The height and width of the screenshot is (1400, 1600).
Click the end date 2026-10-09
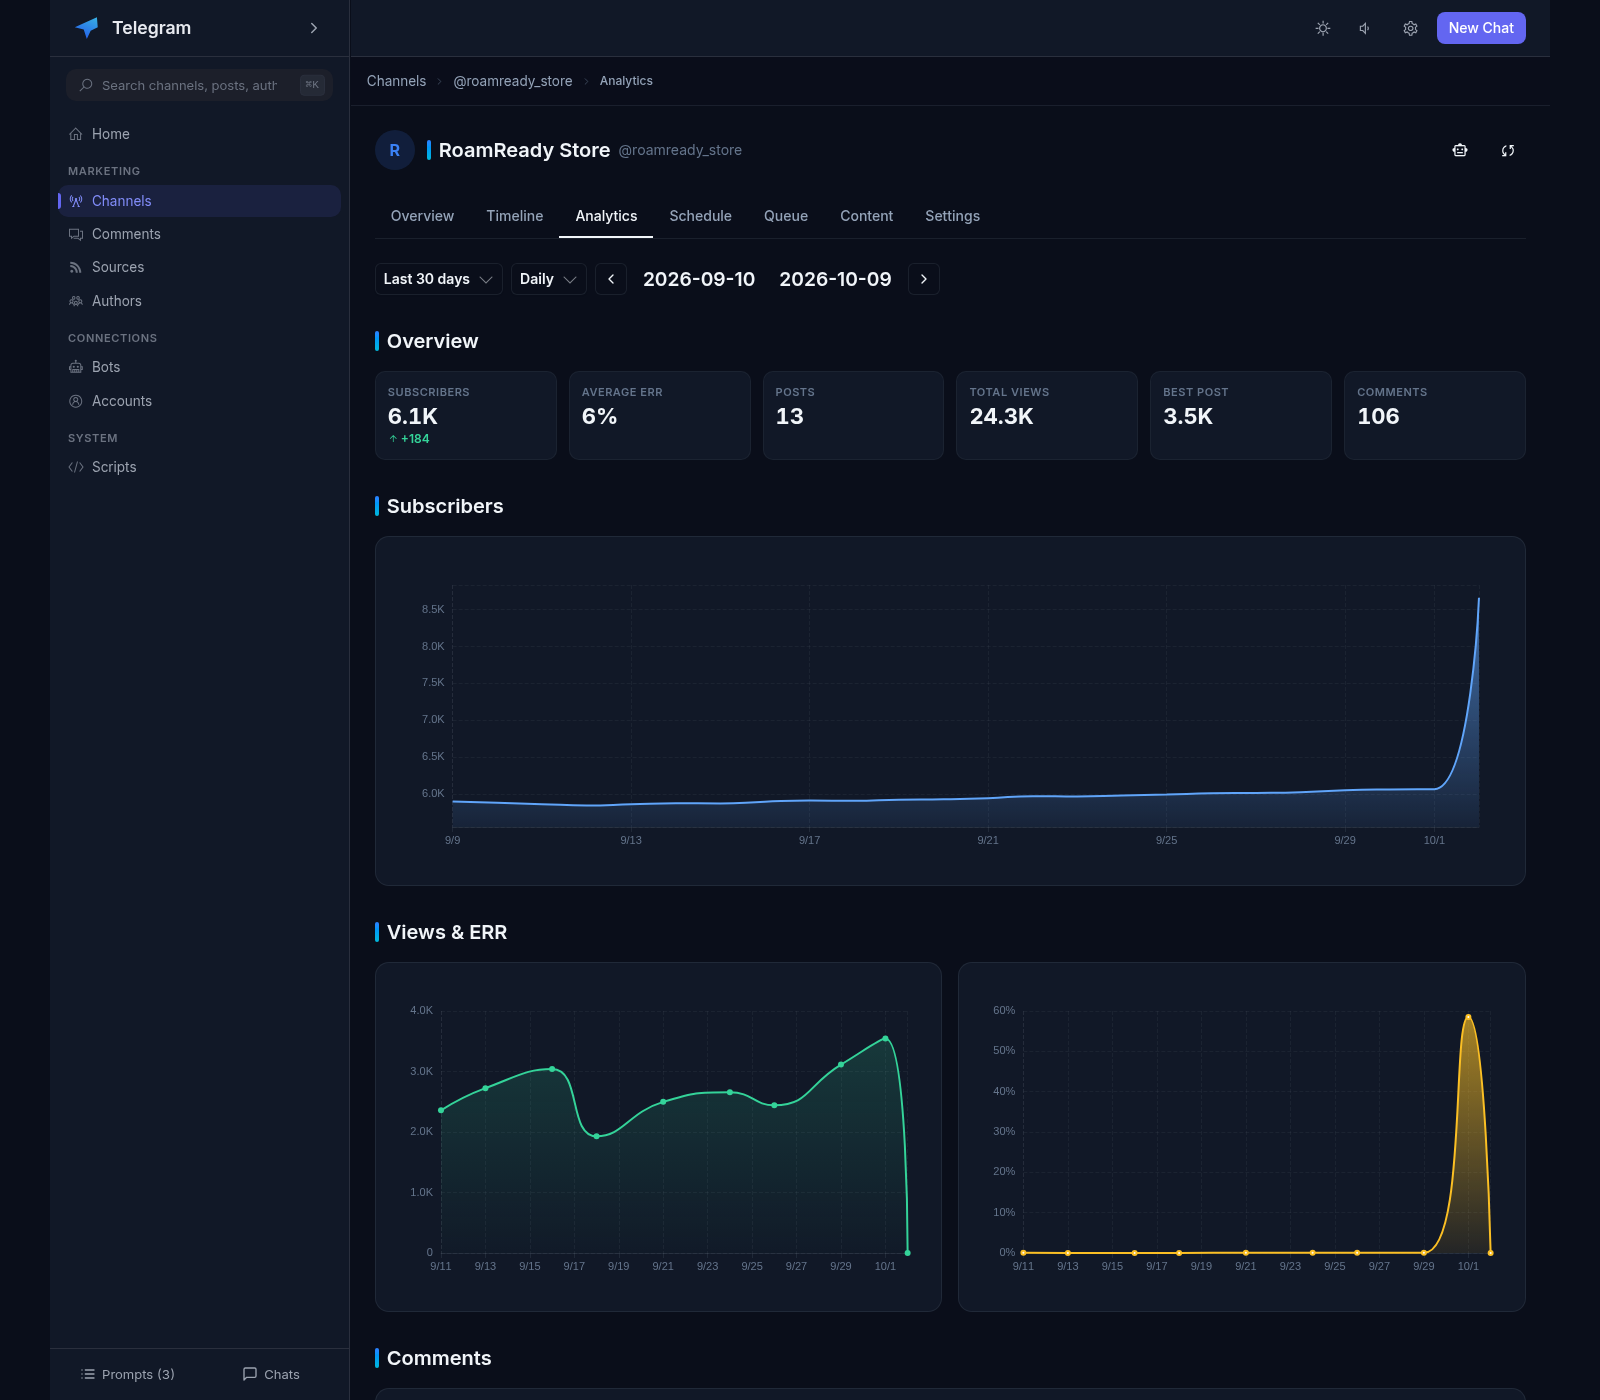click(835, 279)
